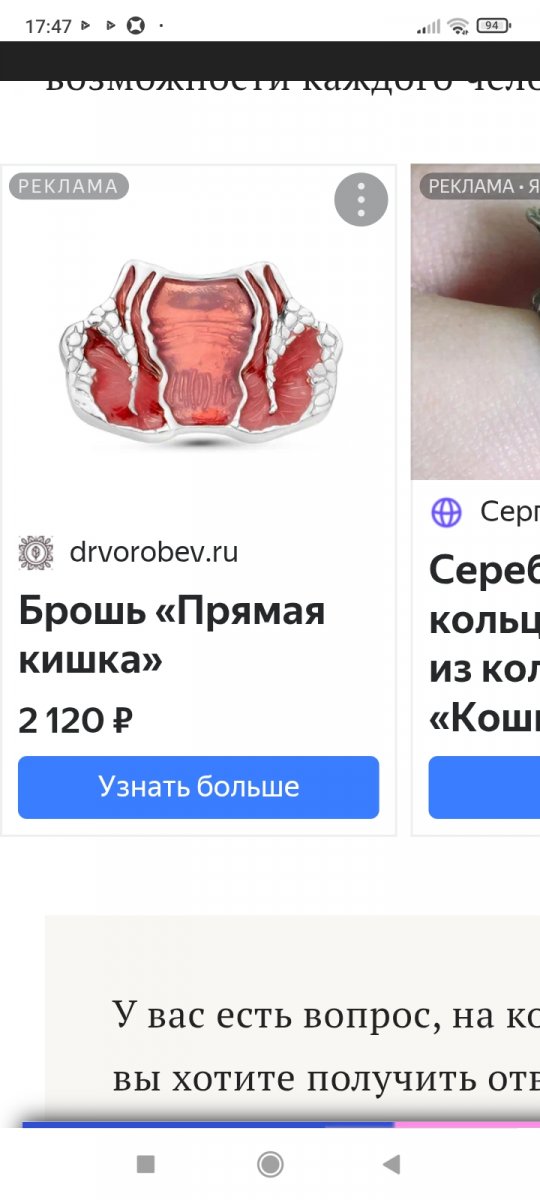
Task: Tap the Узнать больше button
Action: (x=198, y=787)
